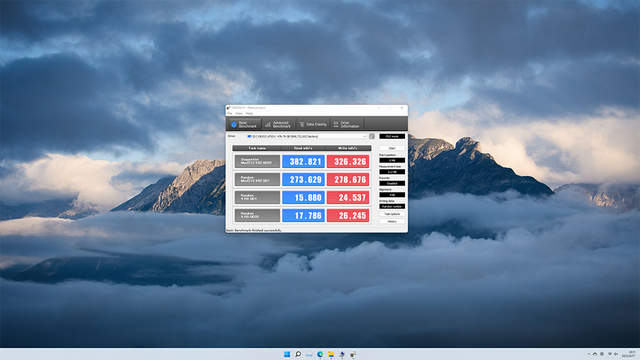Open the Widgets taskbar icon
Viewport: 640px width, 360px height.
(309, 354)
